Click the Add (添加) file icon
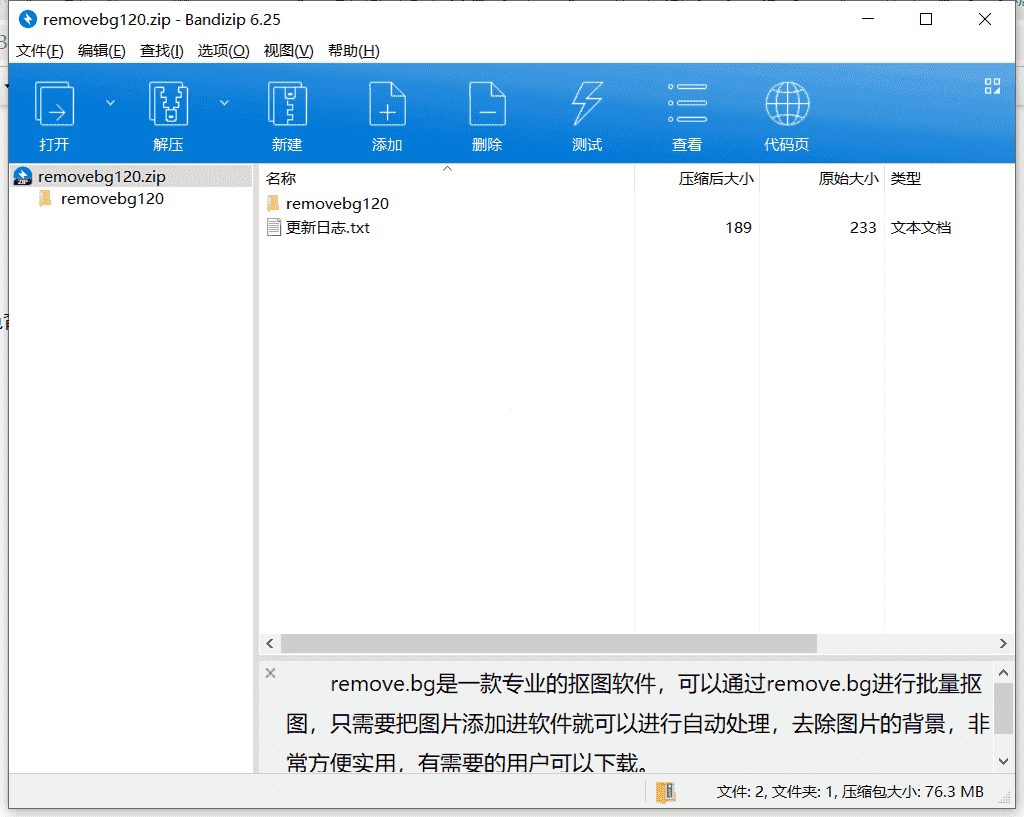The image size is (1024, 817). point(387,104)
